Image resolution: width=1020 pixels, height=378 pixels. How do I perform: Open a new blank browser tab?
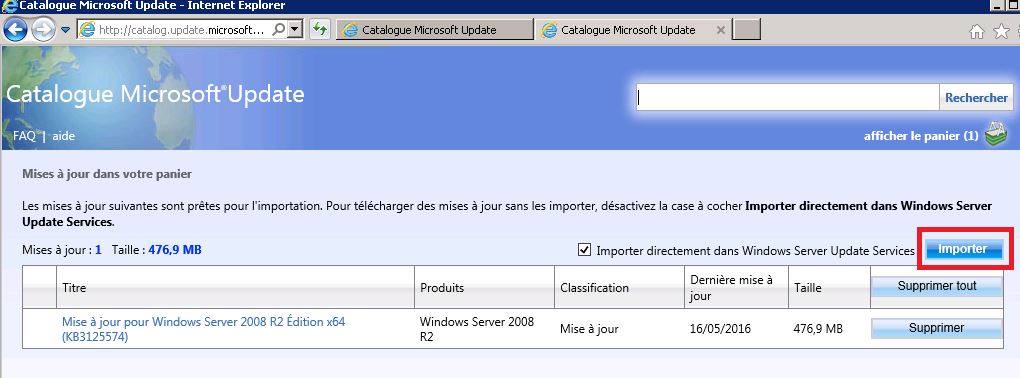(746, 30)
